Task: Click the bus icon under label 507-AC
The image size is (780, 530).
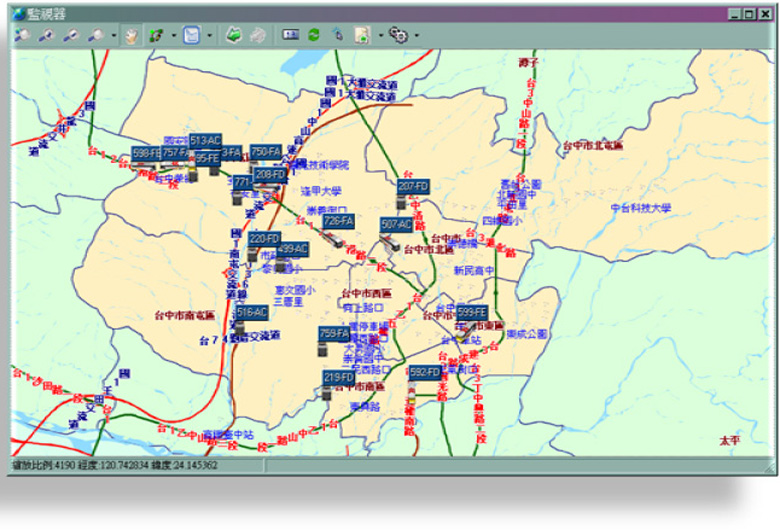Action: (x=390, y=243)
